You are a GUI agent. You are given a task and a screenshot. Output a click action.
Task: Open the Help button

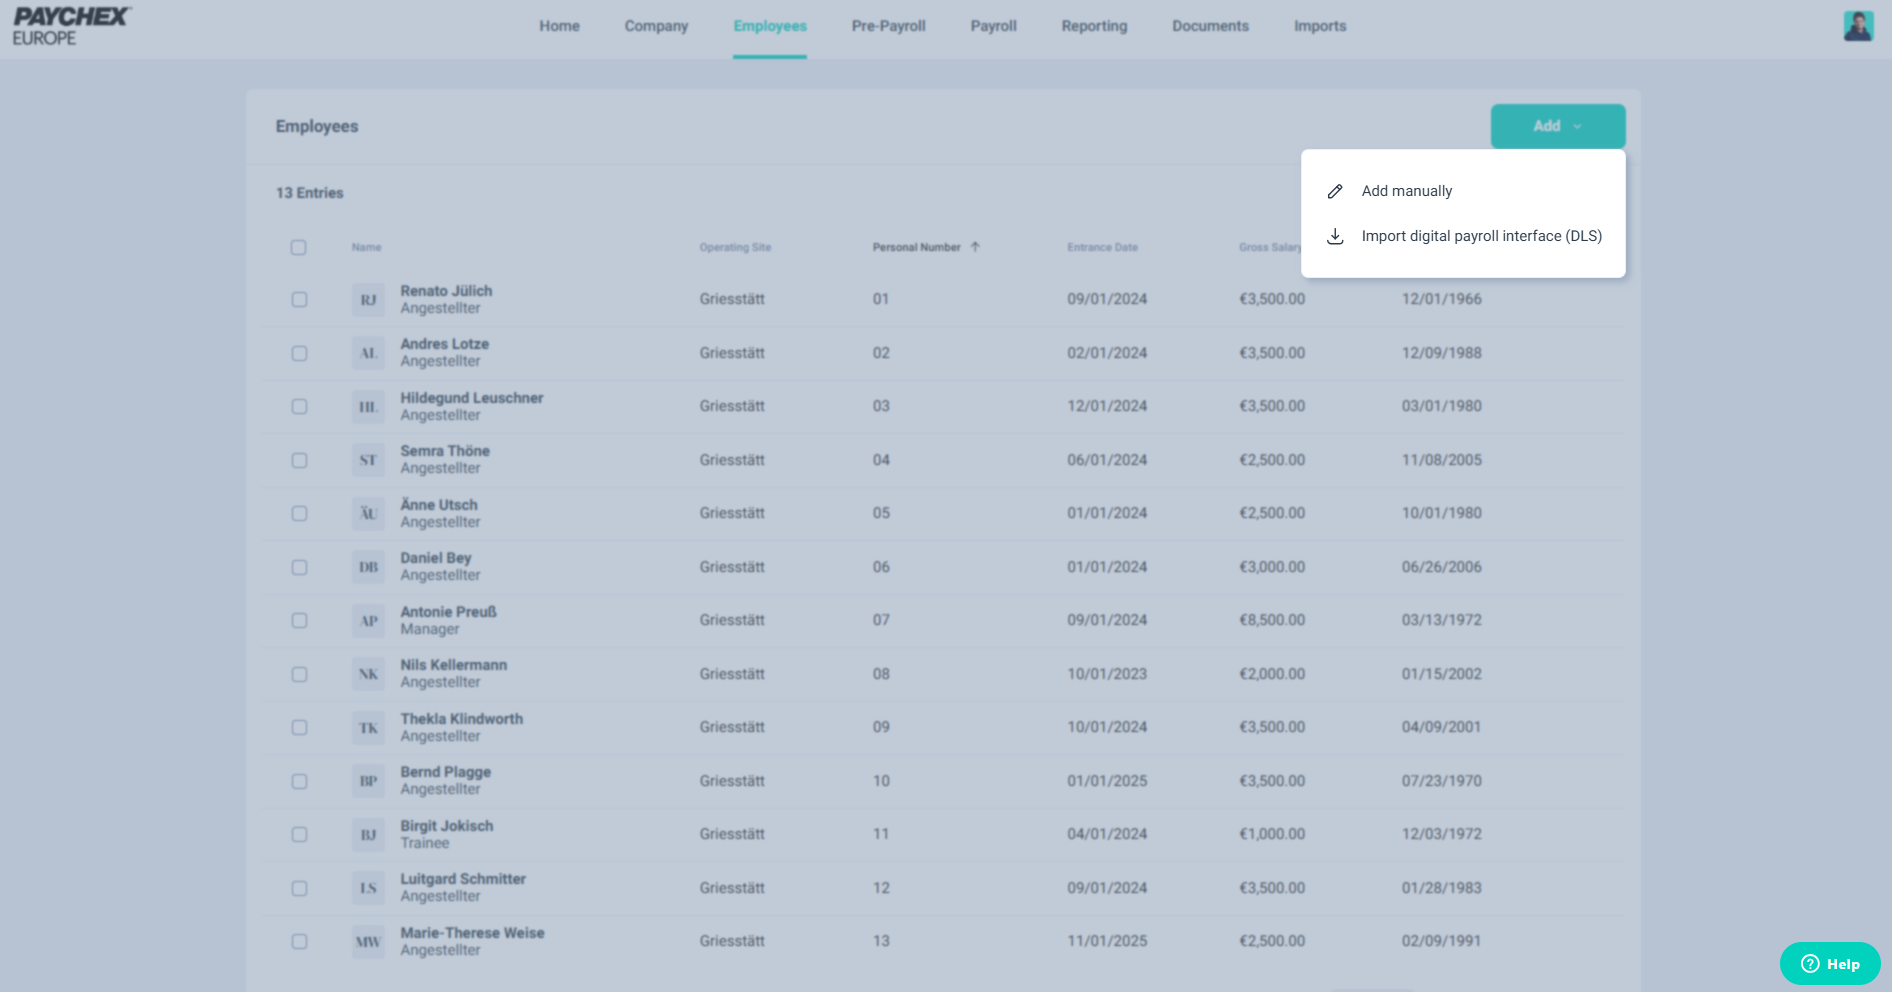pos(1829,964)
